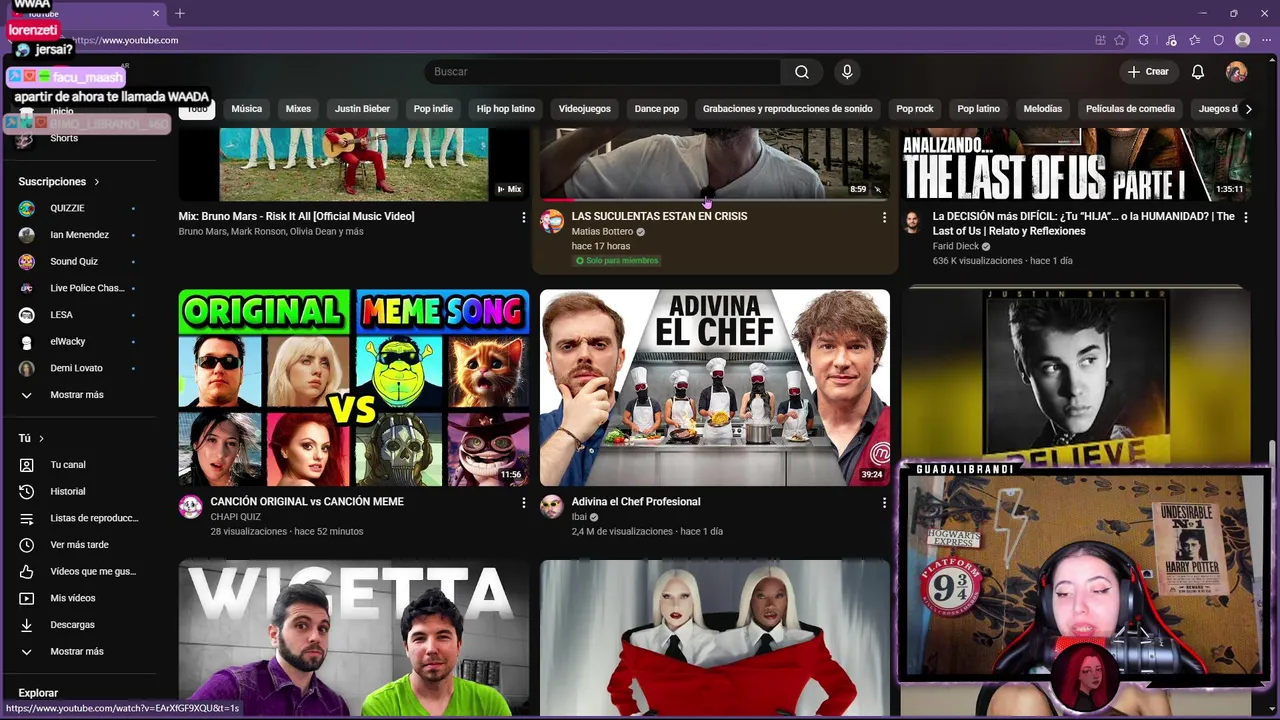The height and width of the screenshot is (720, 1280).
Task: Select the Justin Bieber chip
Action: click(x=362, y=109)
